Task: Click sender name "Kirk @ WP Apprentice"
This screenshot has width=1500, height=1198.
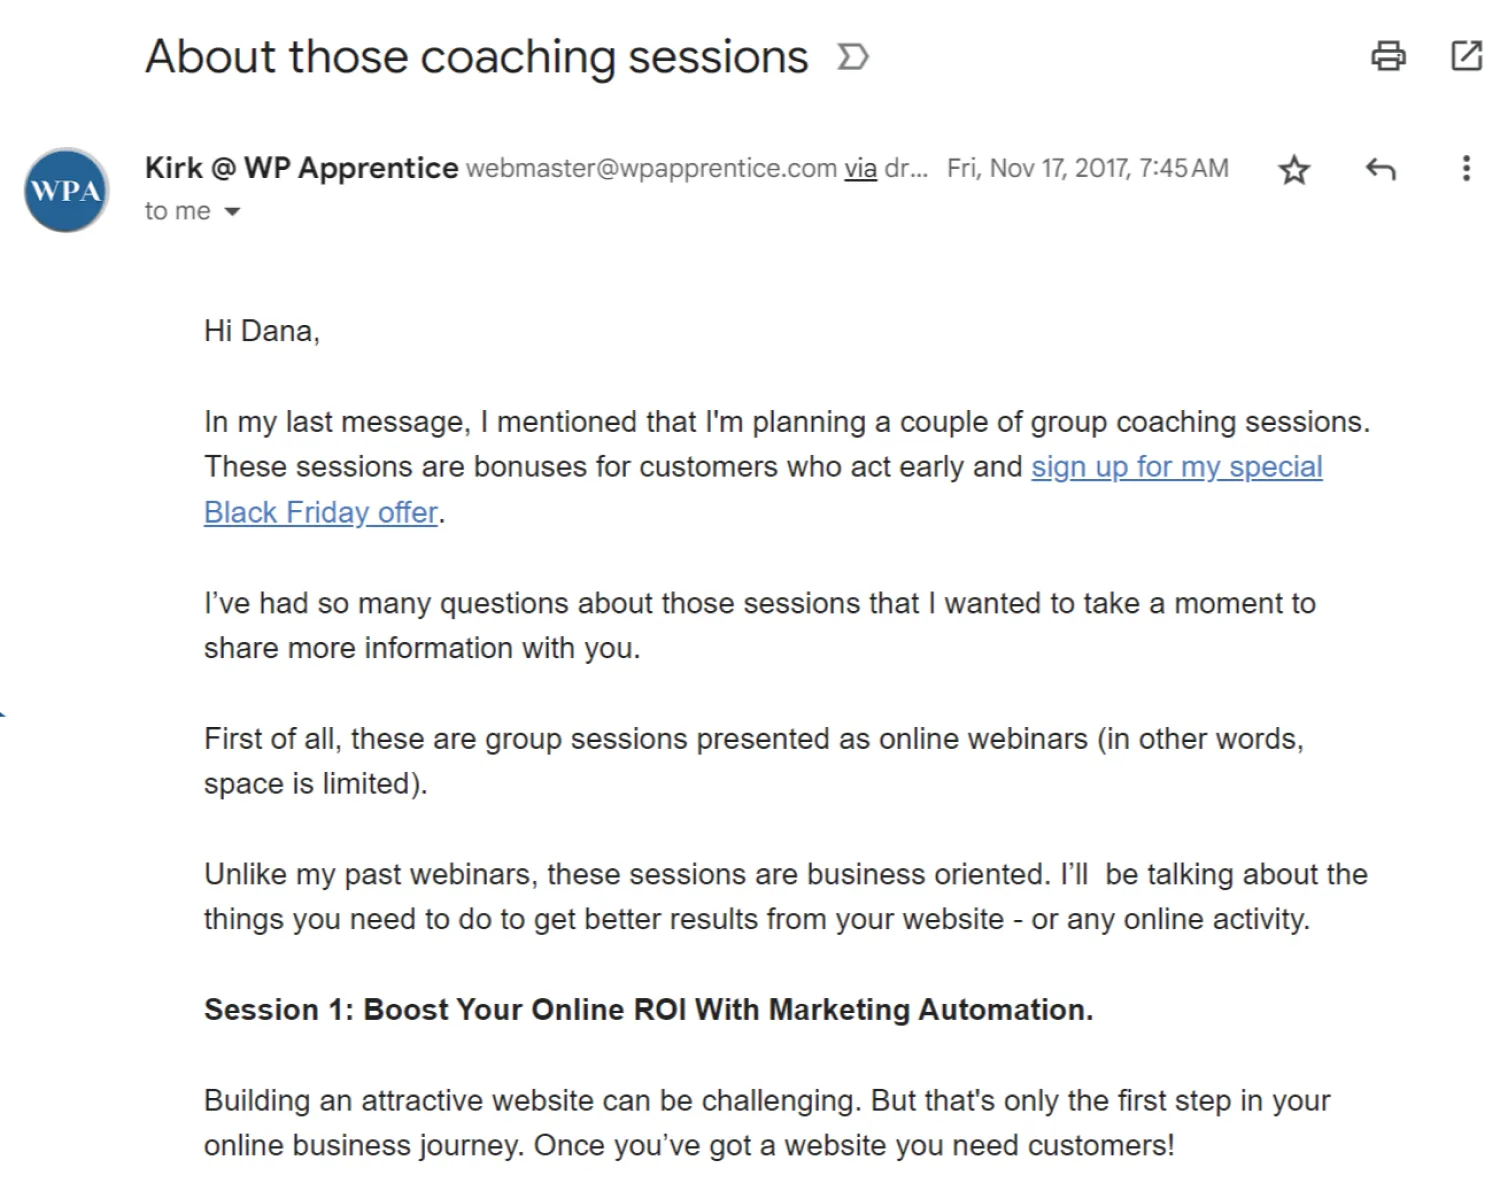Action: [x=301, y=168]
